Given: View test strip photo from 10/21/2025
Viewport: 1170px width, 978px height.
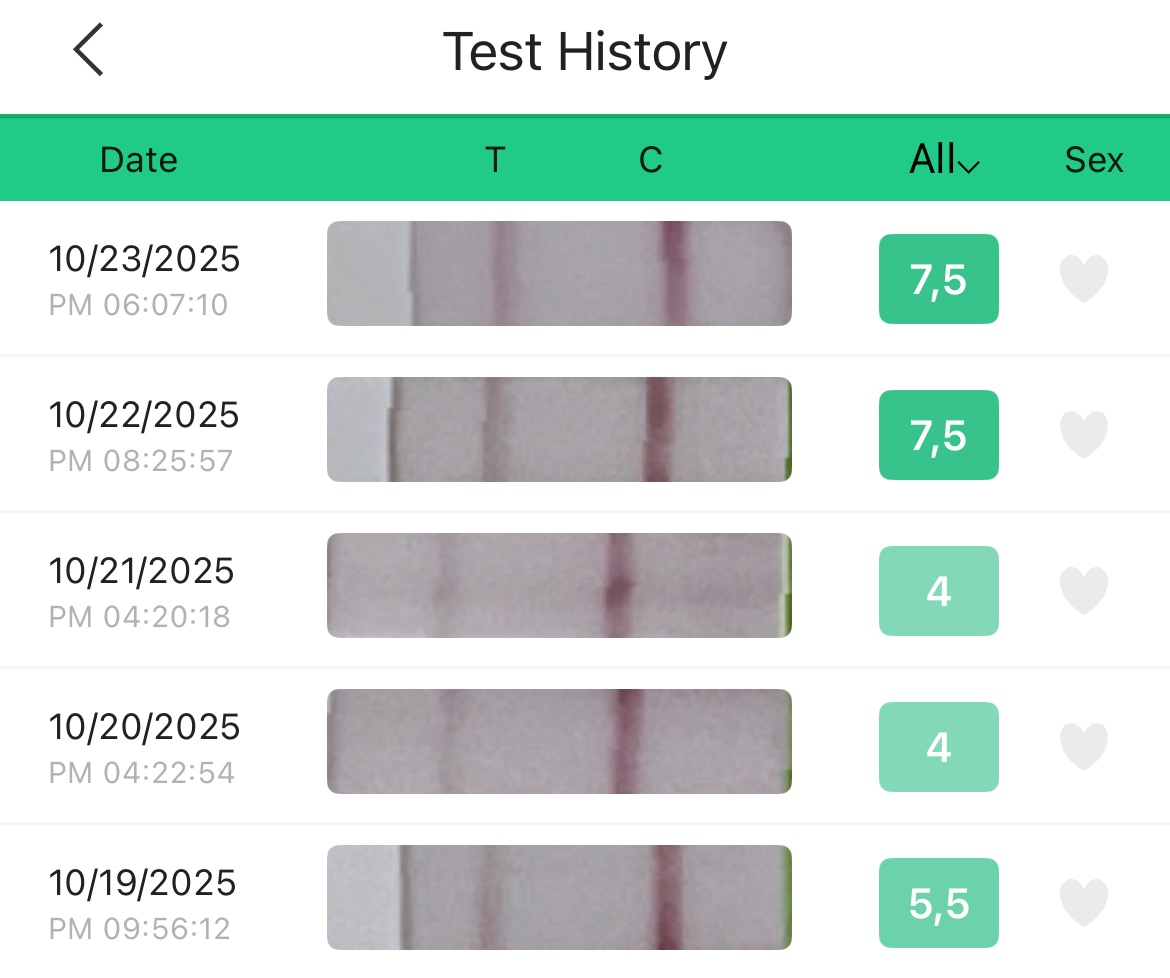Looking at the screenshot, I should point(559,586).
